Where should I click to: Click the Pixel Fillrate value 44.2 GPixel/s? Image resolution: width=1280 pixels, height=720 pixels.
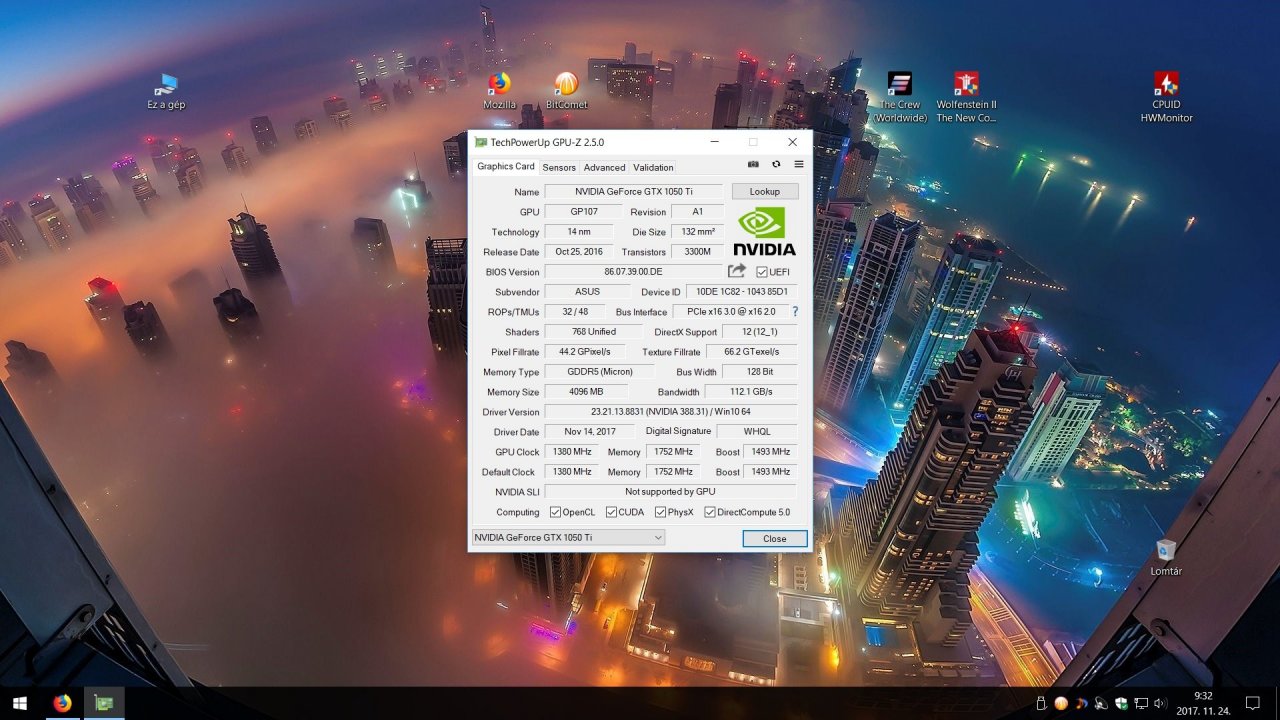click(x=585, y=352)
